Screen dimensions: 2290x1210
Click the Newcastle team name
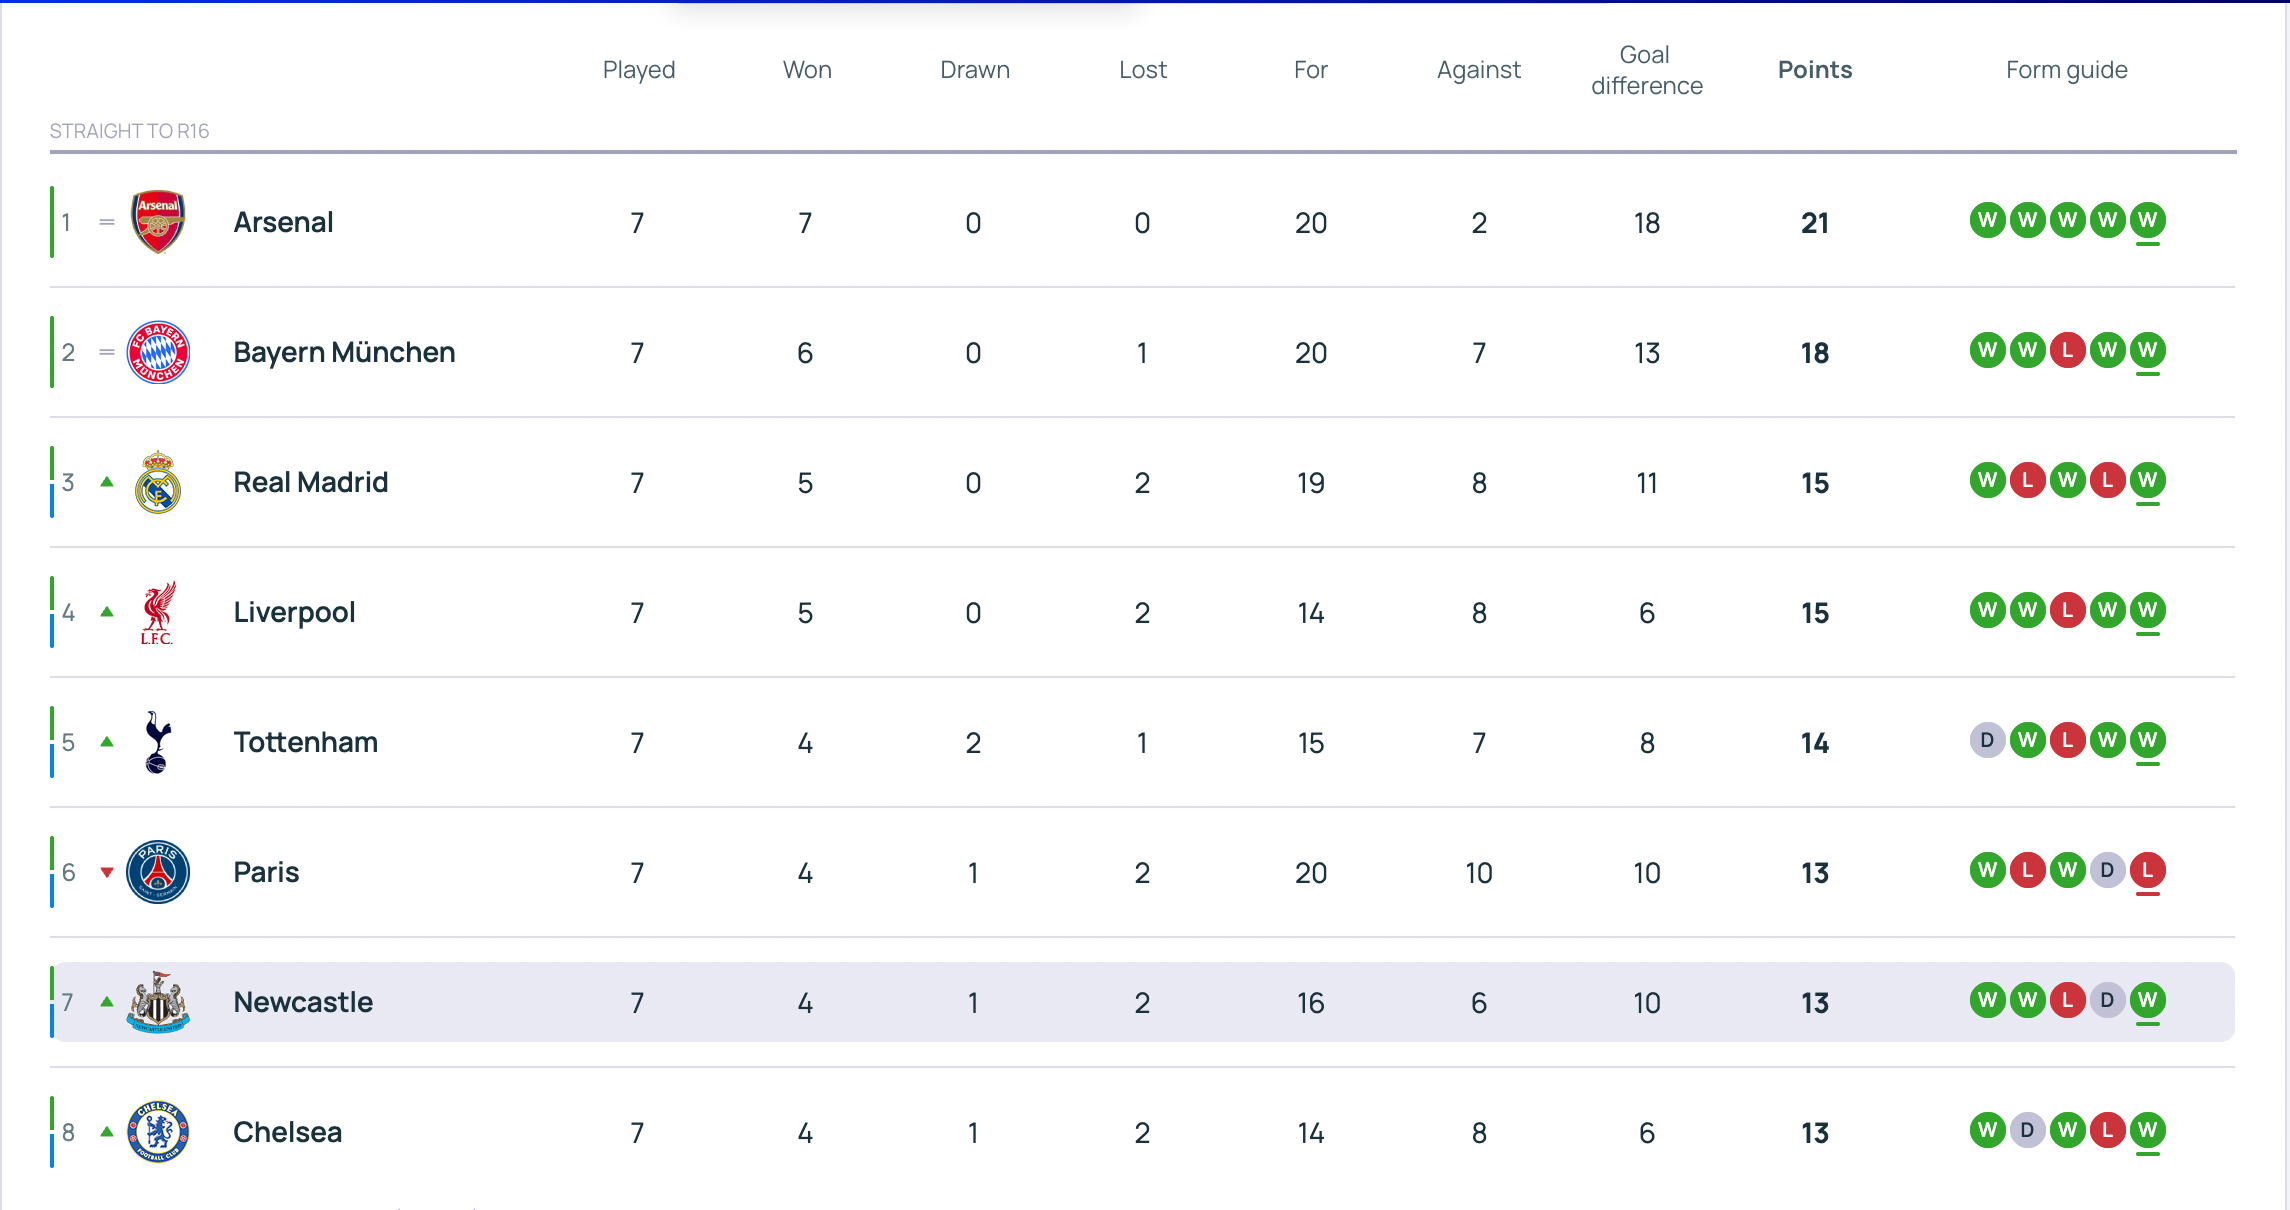303,1001
